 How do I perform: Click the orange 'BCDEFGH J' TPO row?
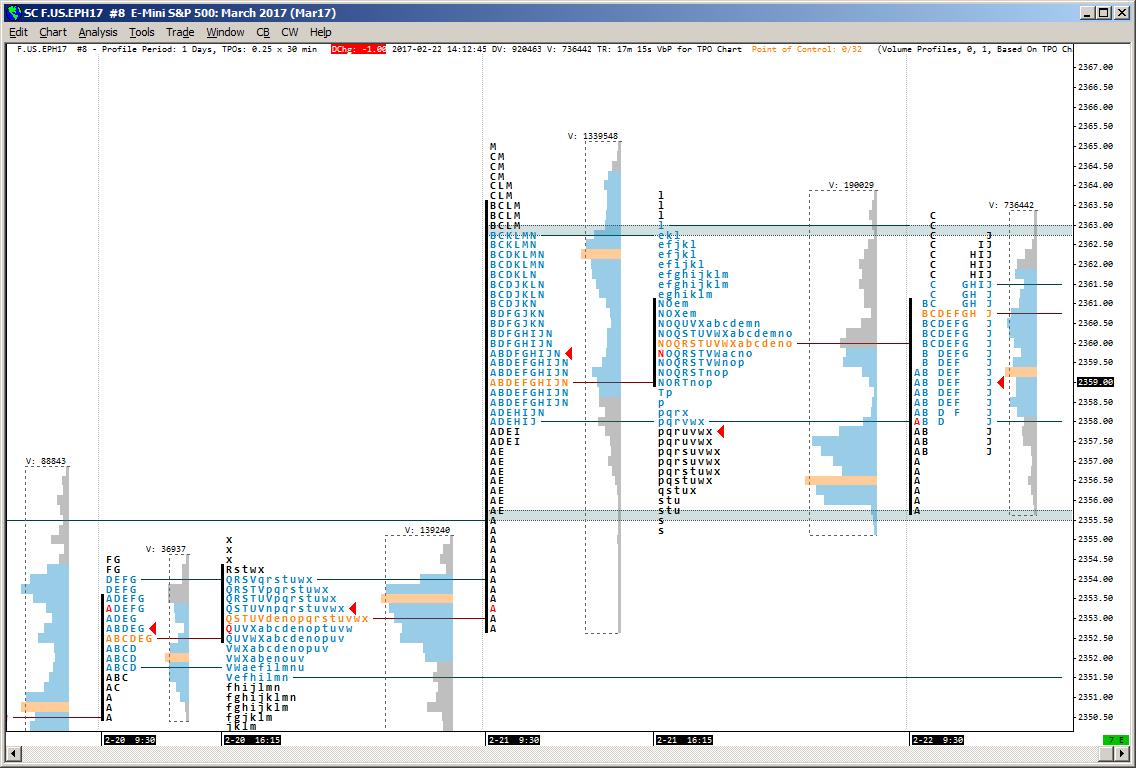tap(956, 314)
